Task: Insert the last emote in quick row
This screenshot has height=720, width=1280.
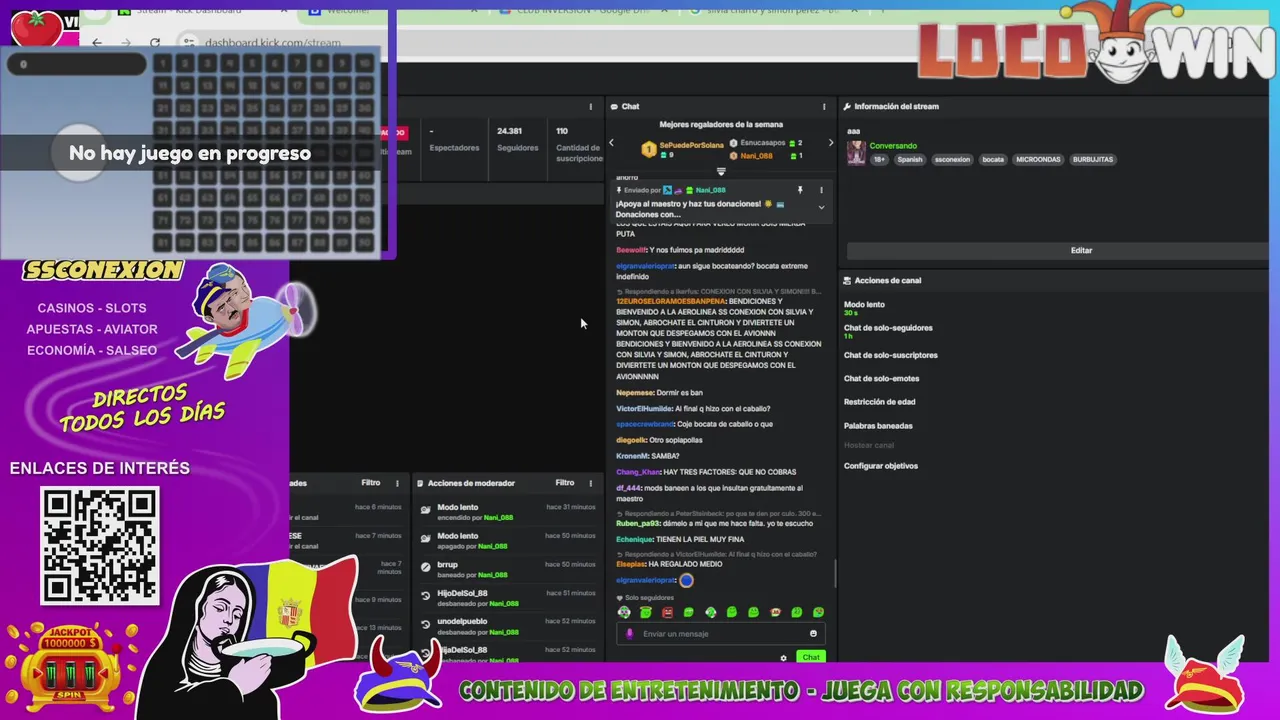Action: 818,612
